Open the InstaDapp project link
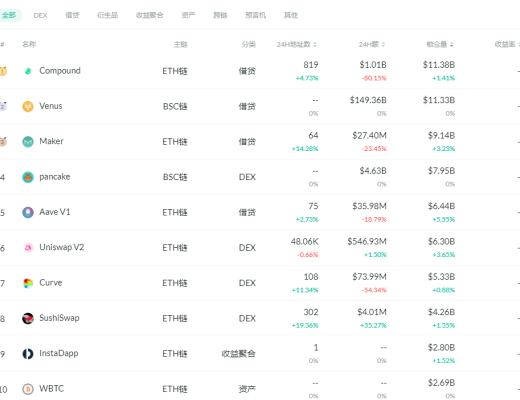 [59, 353]
